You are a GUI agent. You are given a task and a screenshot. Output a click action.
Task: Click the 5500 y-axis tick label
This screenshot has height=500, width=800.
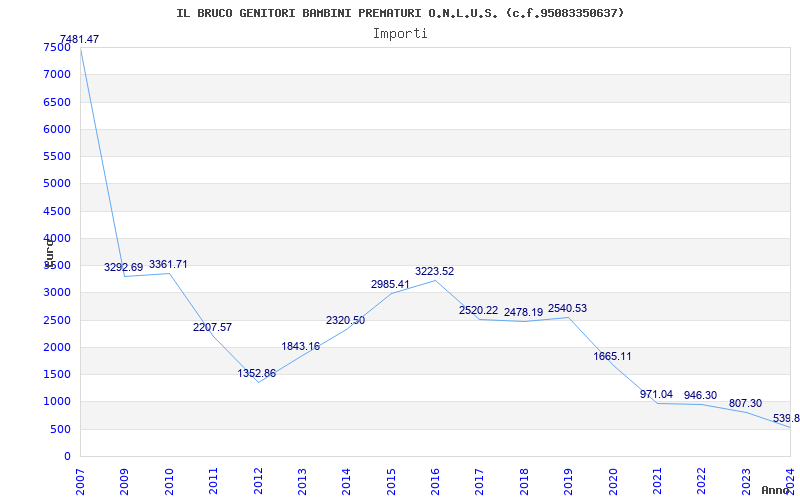tap(57, 156)
